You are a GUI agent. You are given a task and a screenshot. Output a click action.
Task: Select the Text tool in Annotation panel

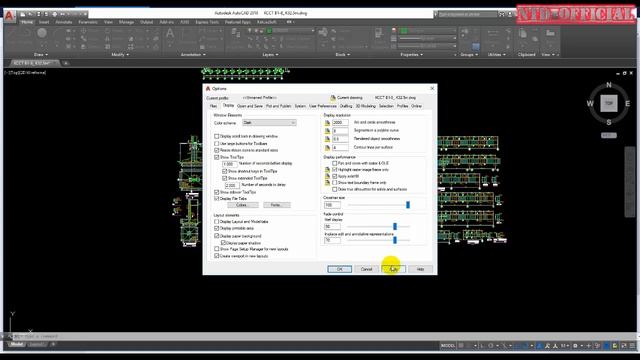[170, 33]
